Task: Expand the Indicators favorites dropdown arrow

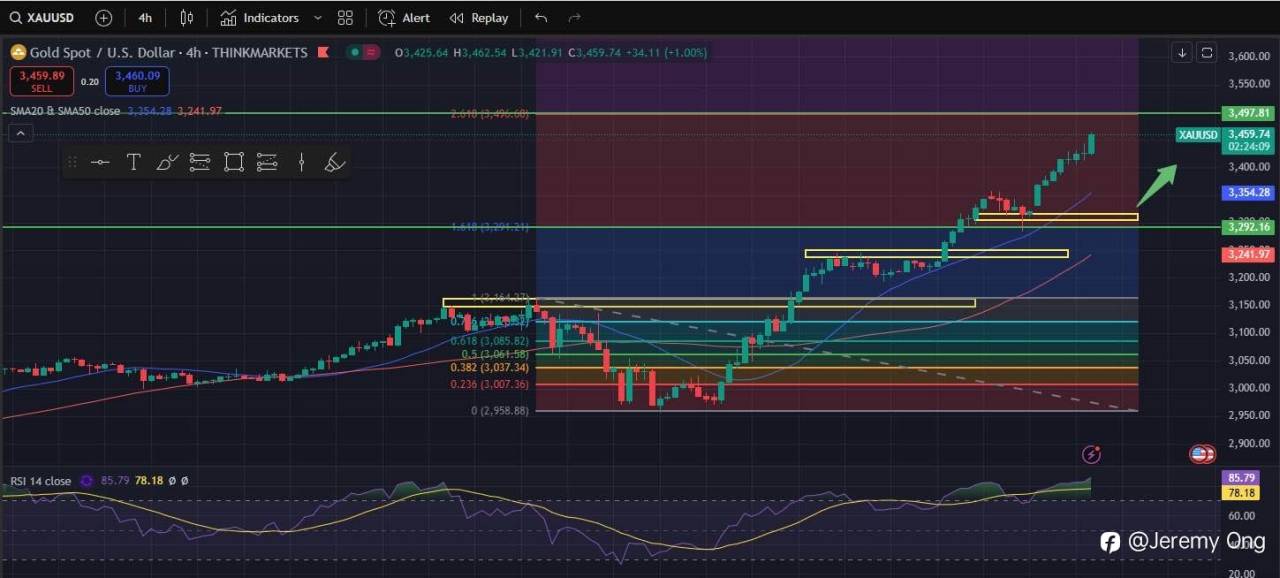Action: pos(318,18)
